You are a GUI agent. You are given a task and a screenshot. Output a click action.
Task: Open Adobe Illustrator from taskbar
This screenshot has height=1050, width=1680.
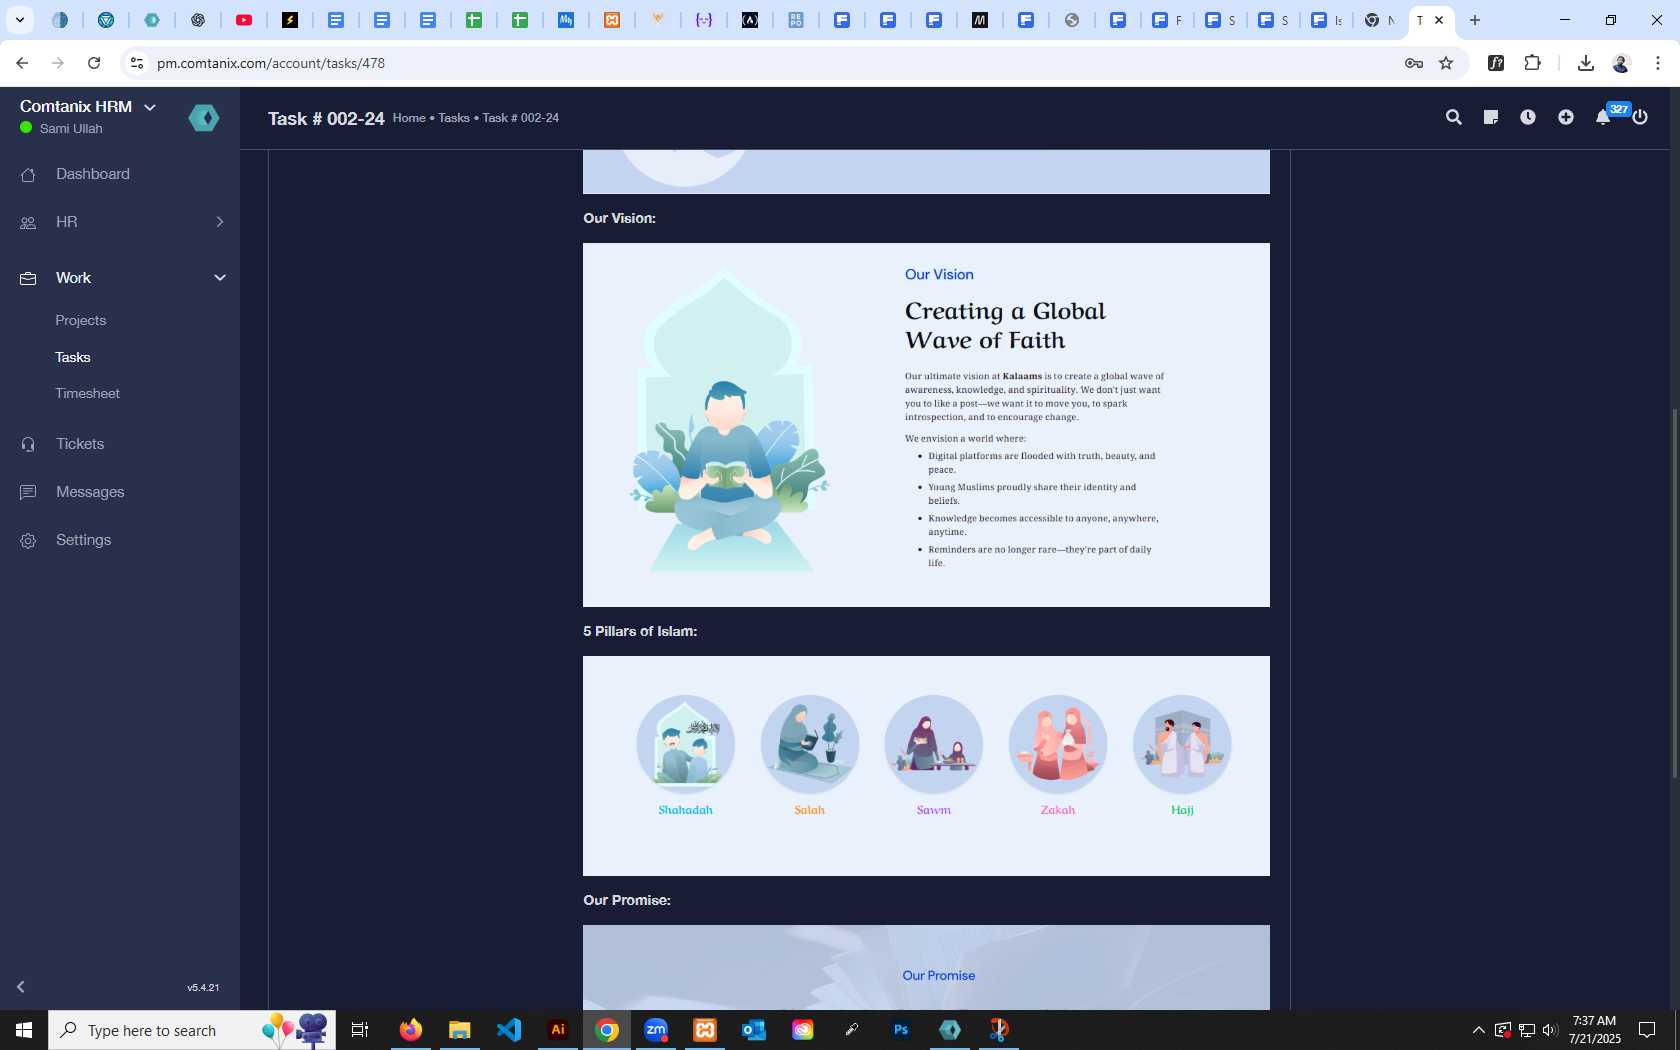pyautogui.click(x=558, y=1030)
